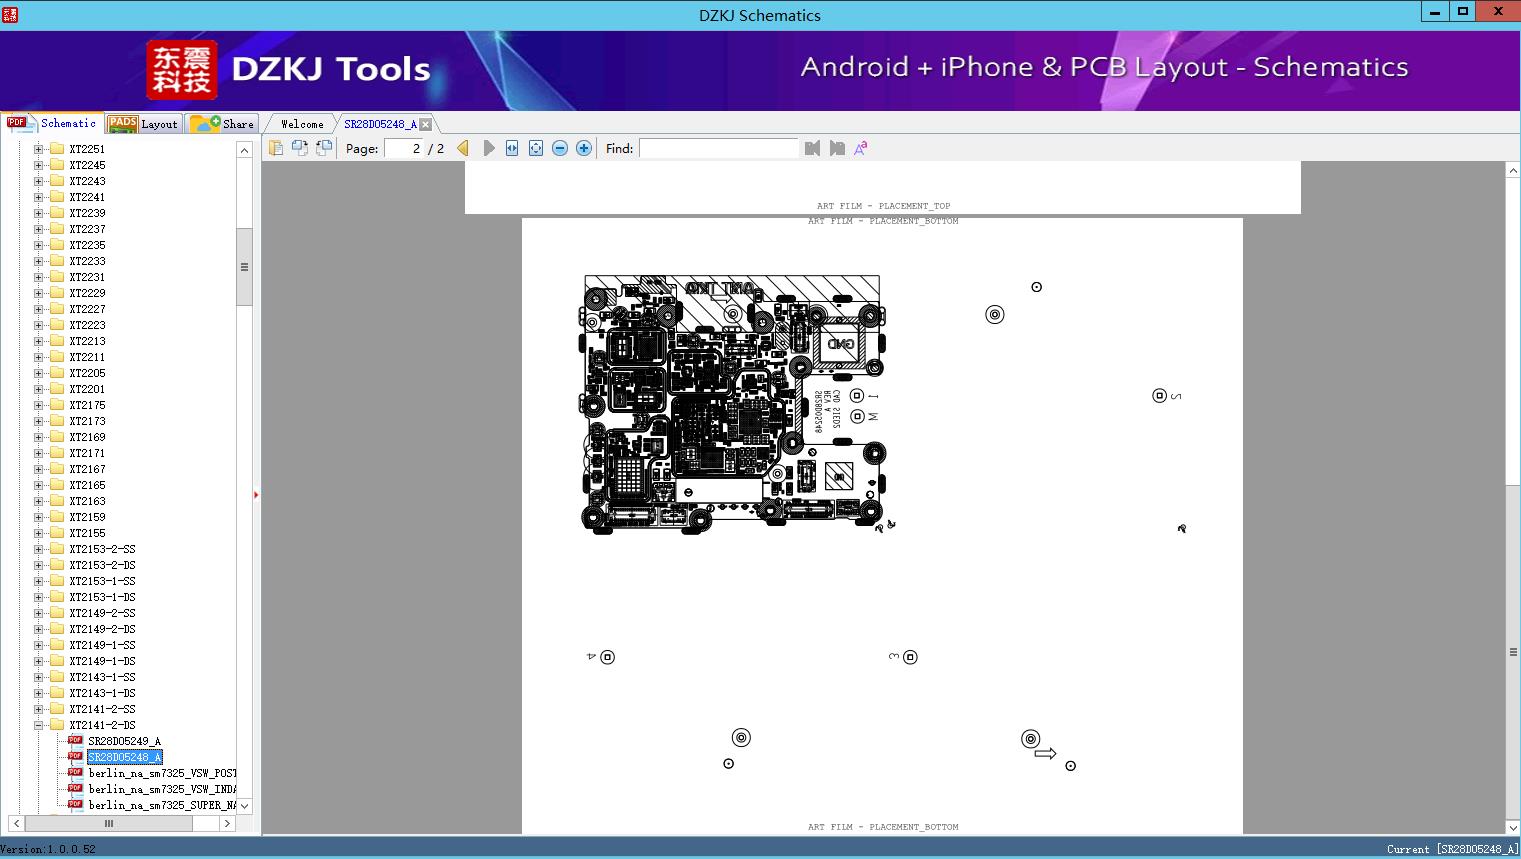Go to the next page arrow

488,148
